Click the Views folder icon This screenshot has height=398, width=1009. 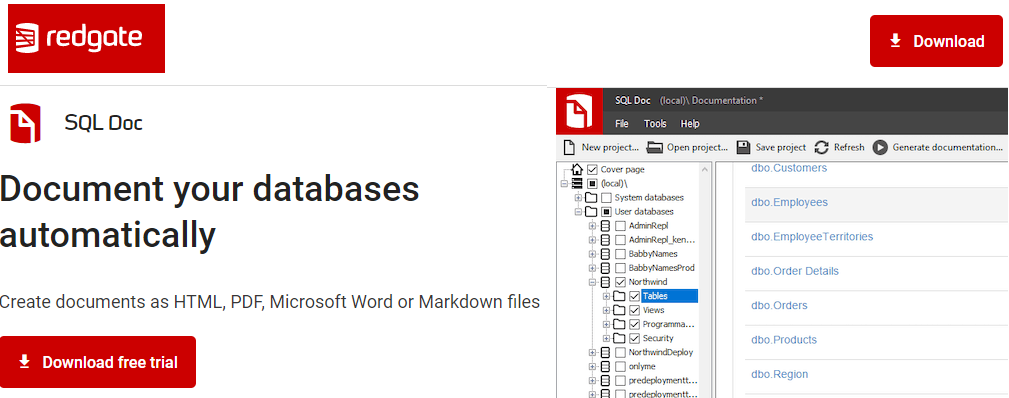(619, 310)
